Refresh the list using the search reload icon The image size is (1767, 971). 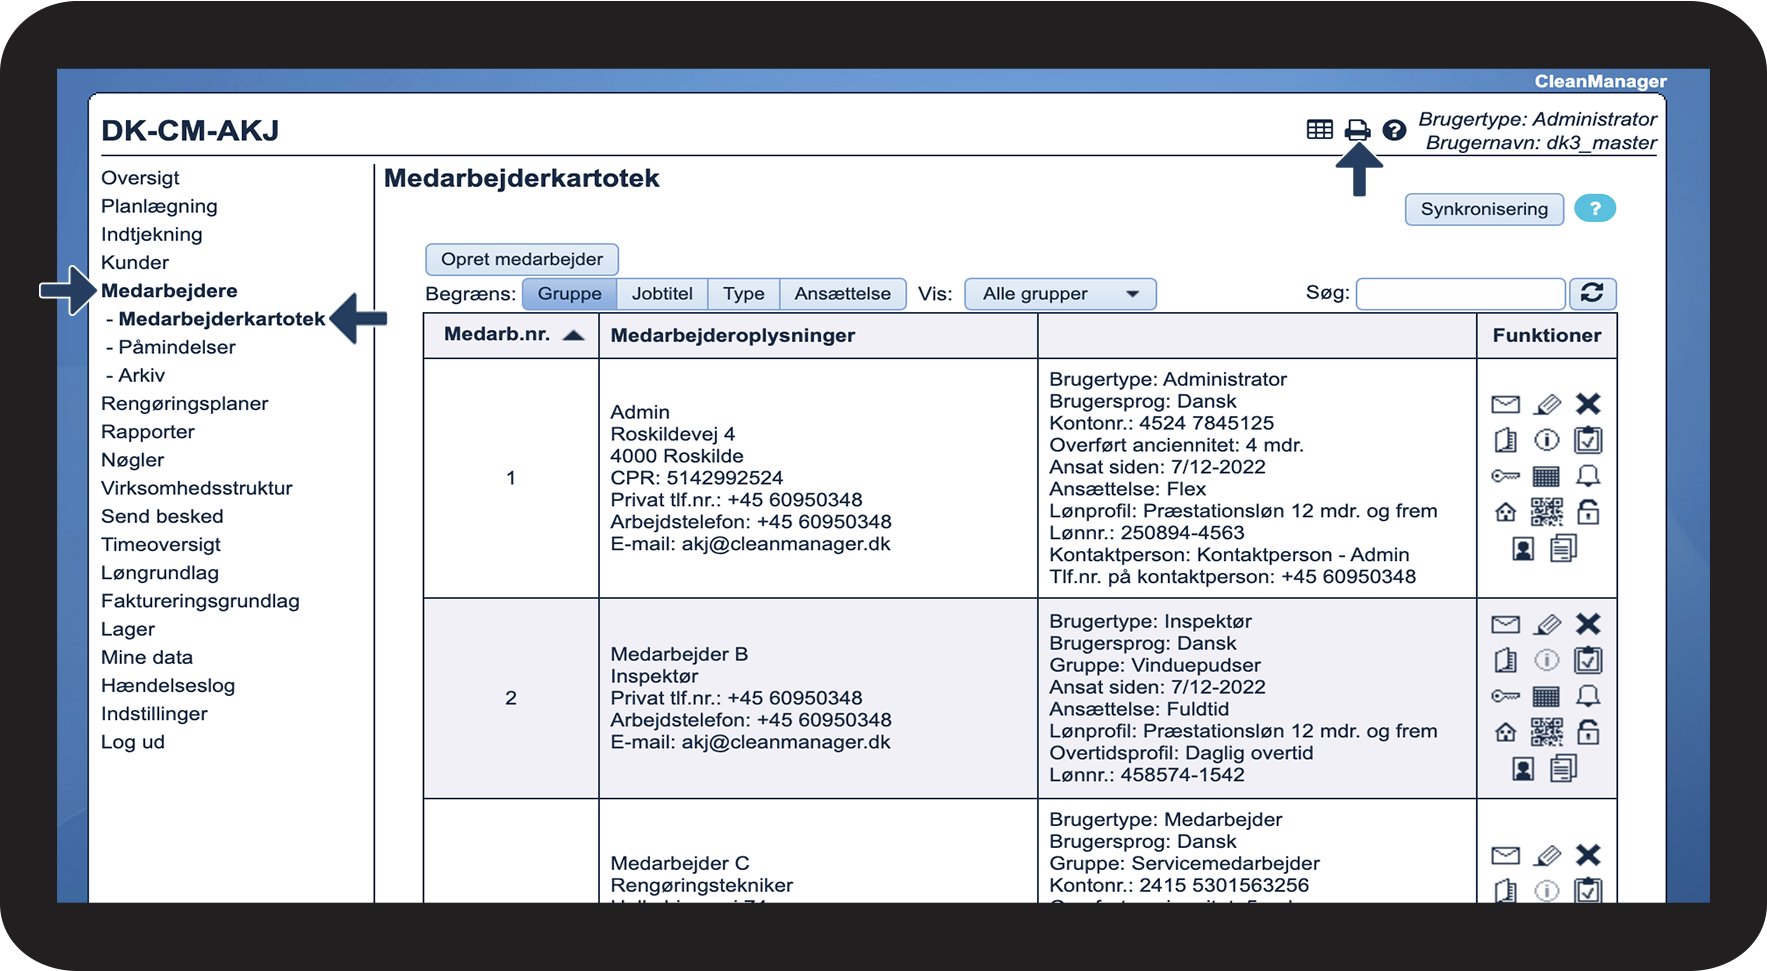pyautogui.click(x=1592, y=293)
